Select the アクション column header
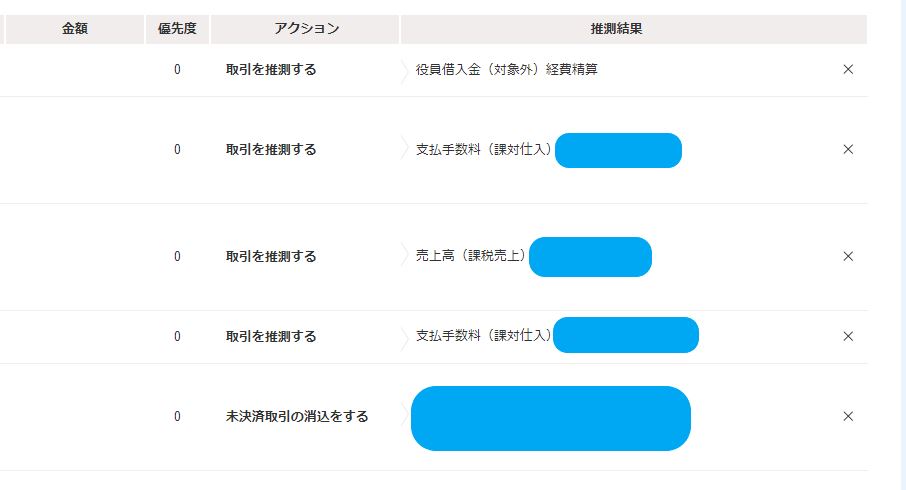The width and height of the screenshot is (906, 490). [306, 29]
